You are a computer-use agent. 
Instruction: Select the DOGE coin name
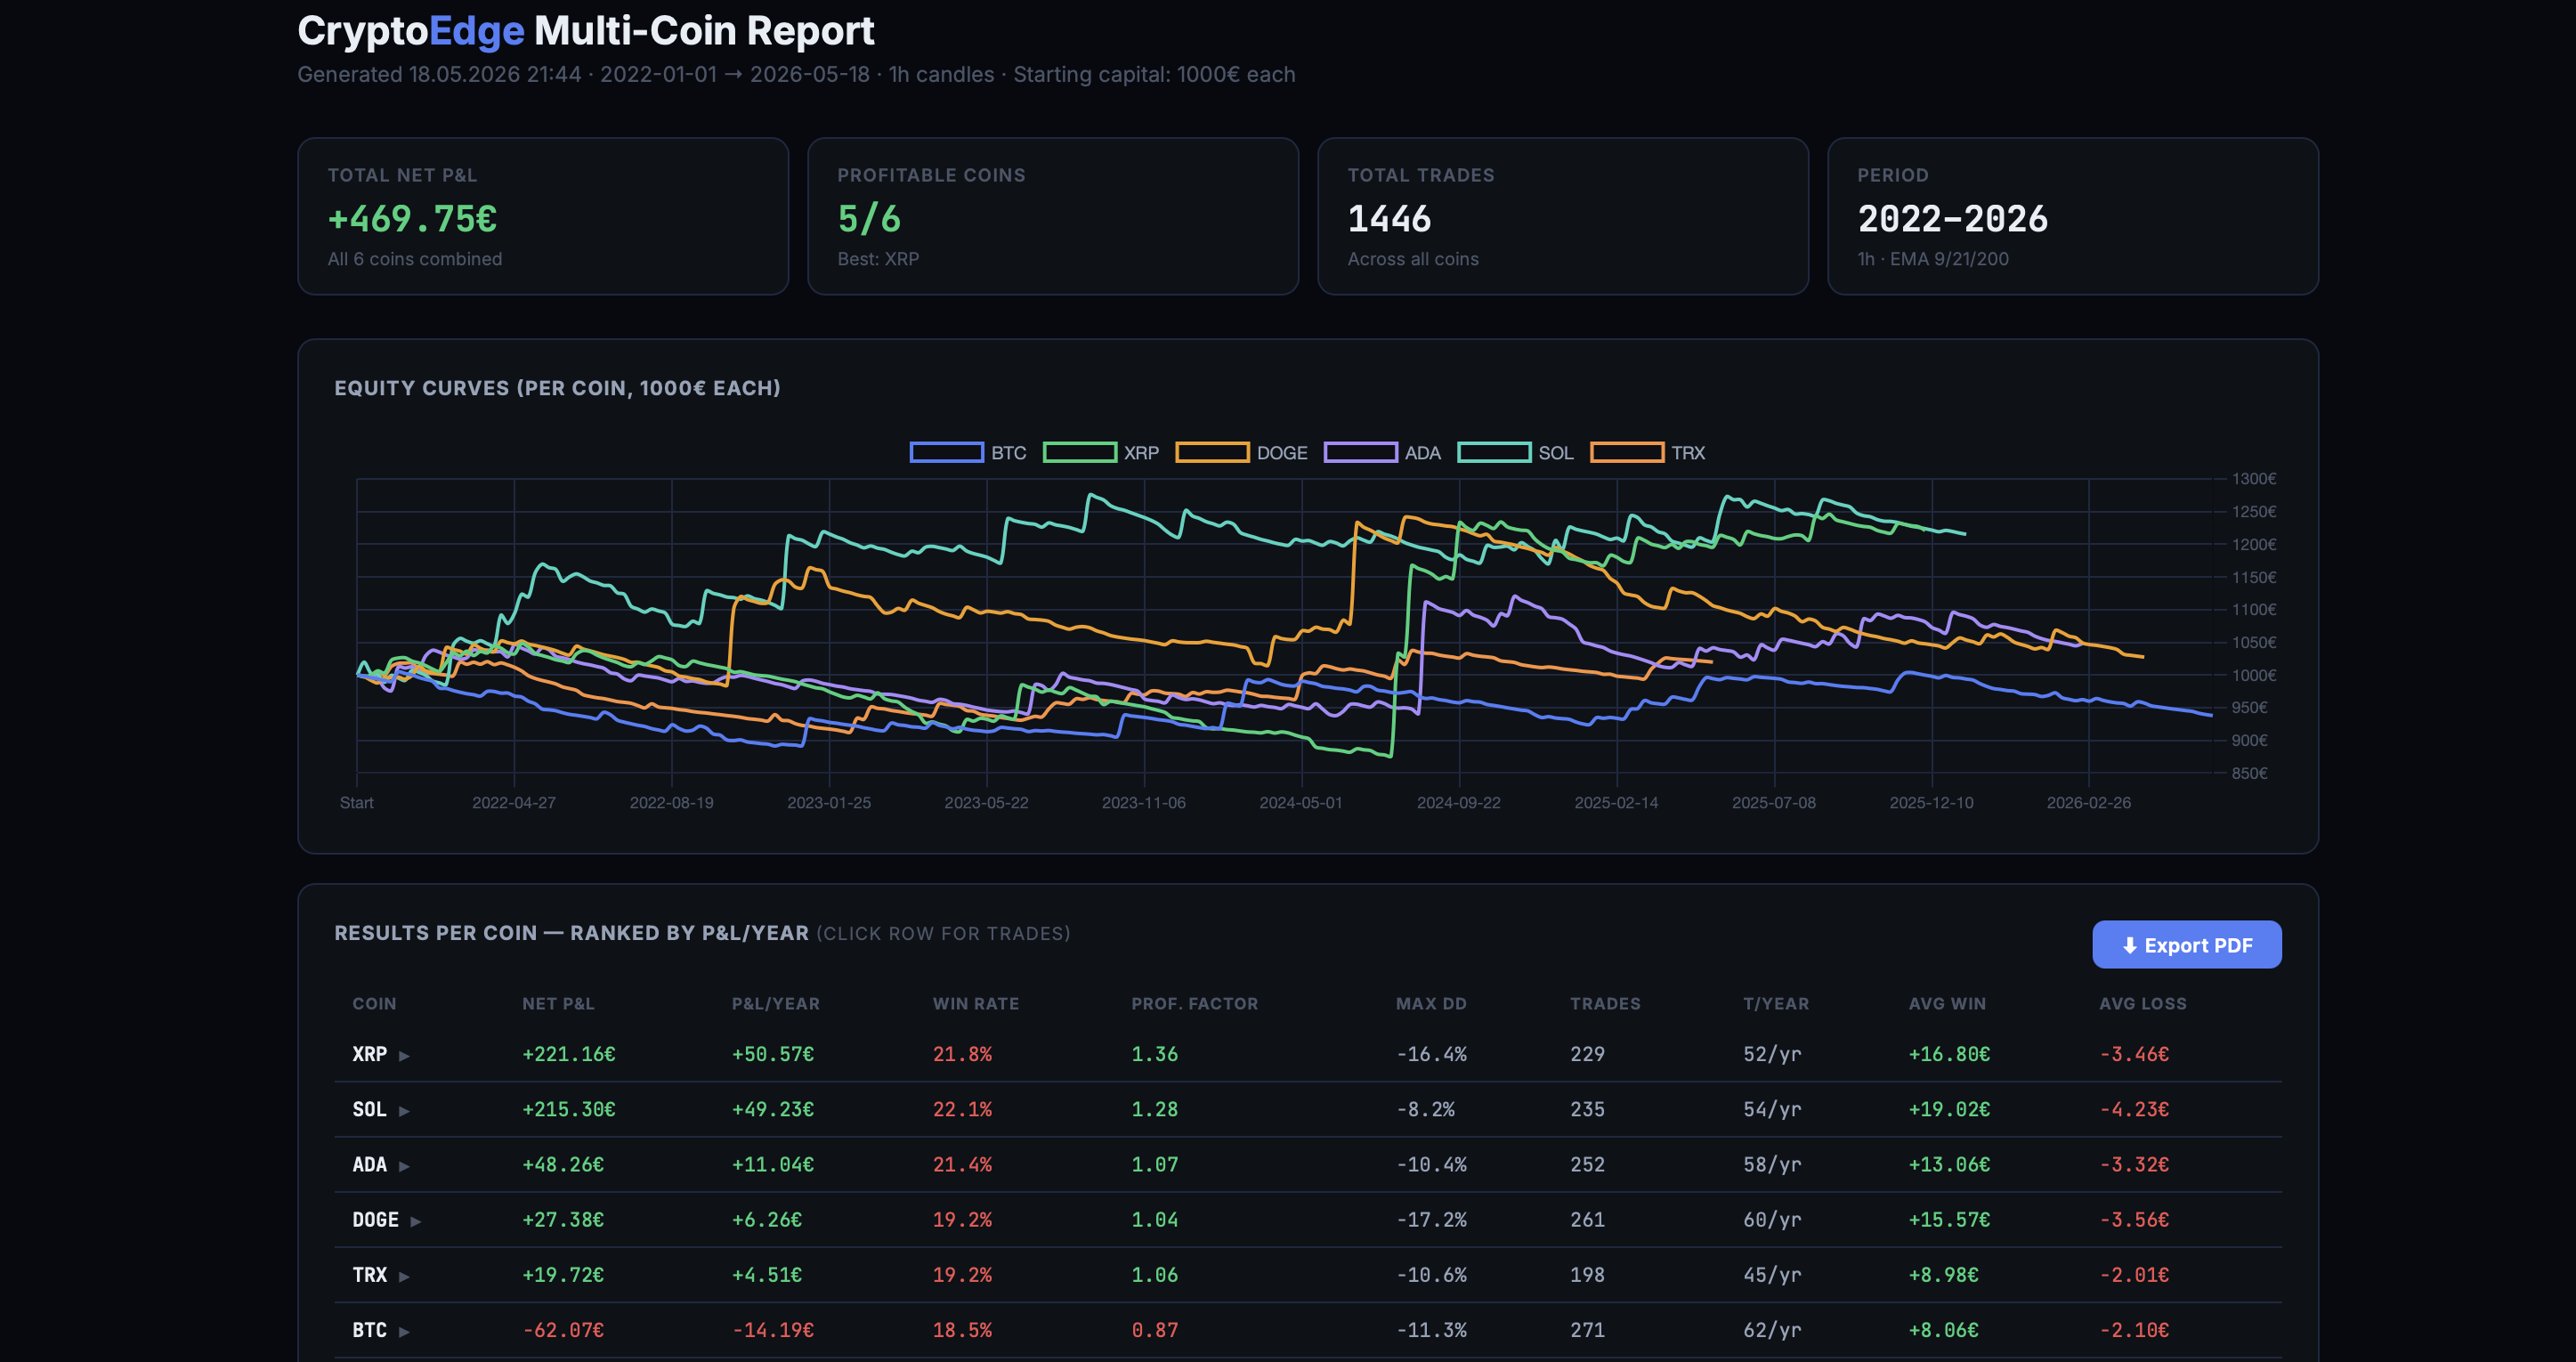tap(375, 1219)
